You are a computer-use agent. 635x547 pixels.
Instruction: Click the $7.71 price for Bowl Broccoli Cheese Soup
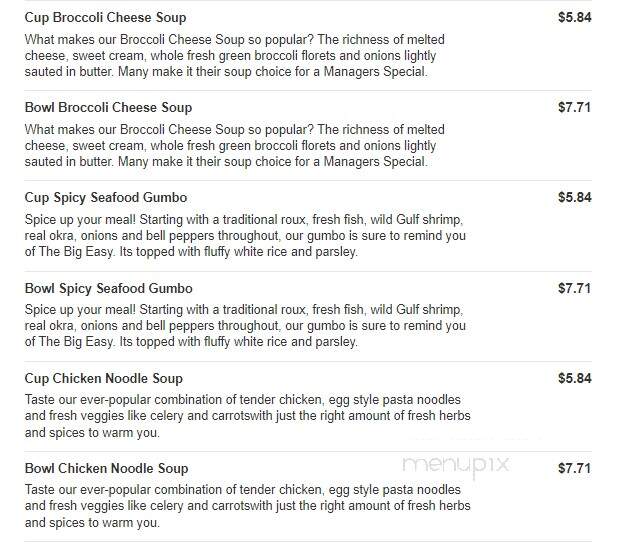coord(574,108)
